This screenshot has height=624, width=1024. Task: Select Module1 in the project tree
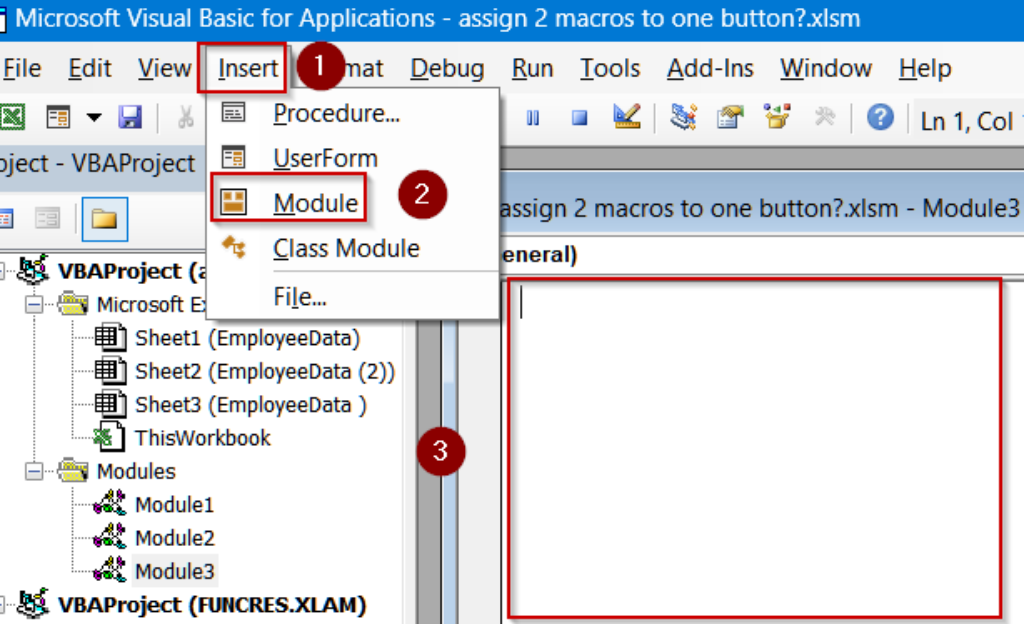click(174, 505)
